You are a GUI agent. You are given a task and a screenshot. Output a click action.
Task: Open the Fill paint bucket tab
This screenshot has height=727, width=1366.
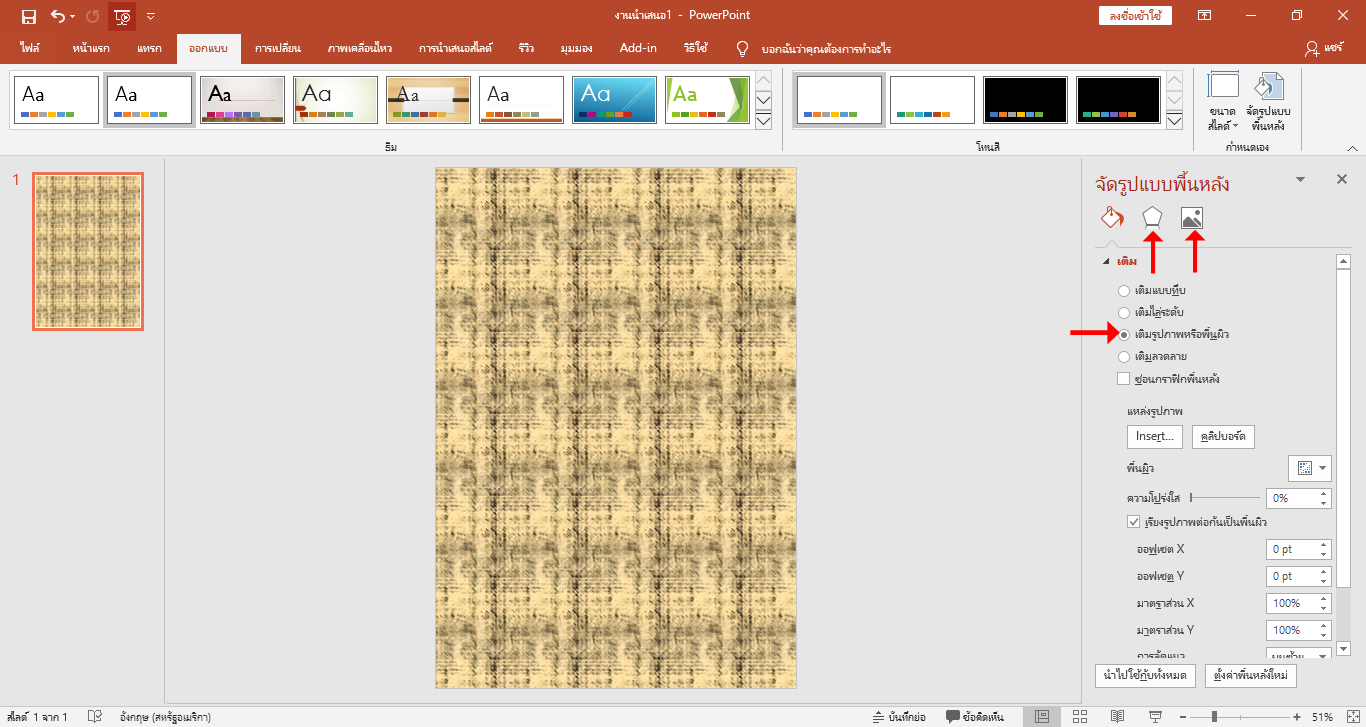coord(1111,218)
